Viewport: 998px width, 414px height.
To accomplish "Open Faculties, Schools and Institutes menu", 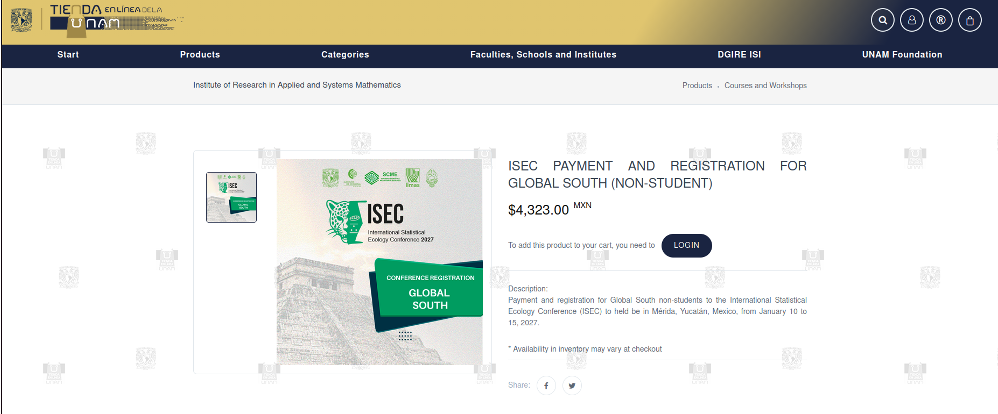I will point(543,55).
